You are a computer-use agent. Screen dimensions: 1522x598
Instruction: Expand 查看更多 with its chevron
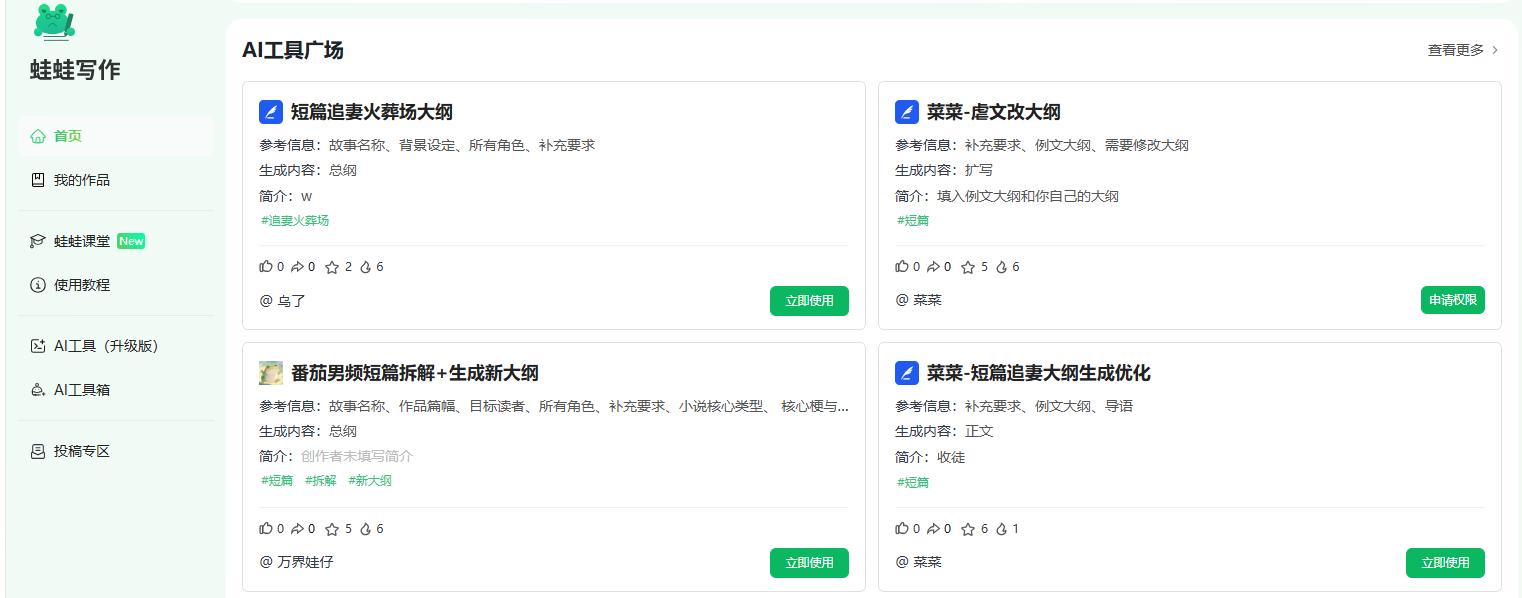point(1461,49)
